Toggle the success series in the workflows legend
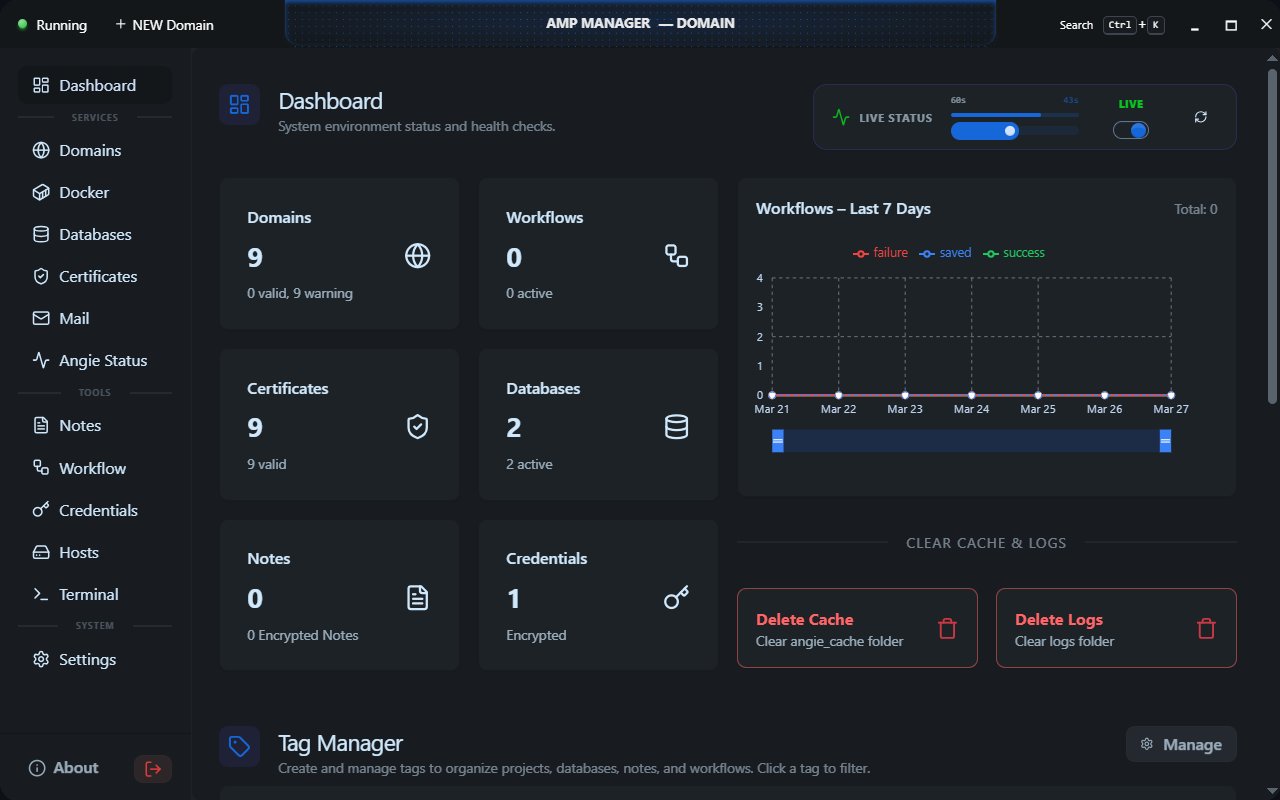 (x=1013, y=252)
